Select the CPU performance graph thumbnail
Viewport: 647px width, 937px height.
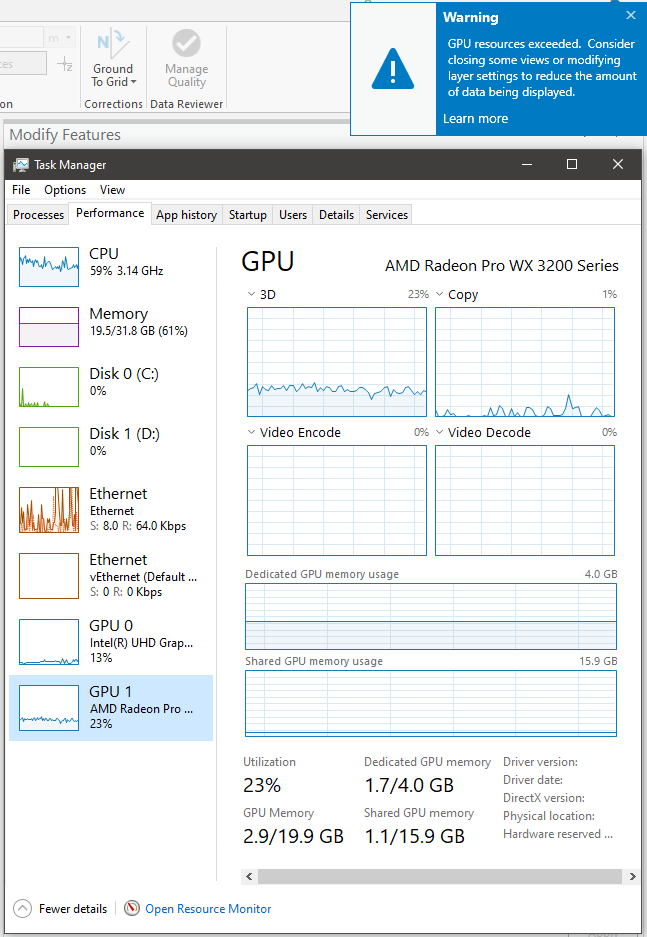click(49, 267)
